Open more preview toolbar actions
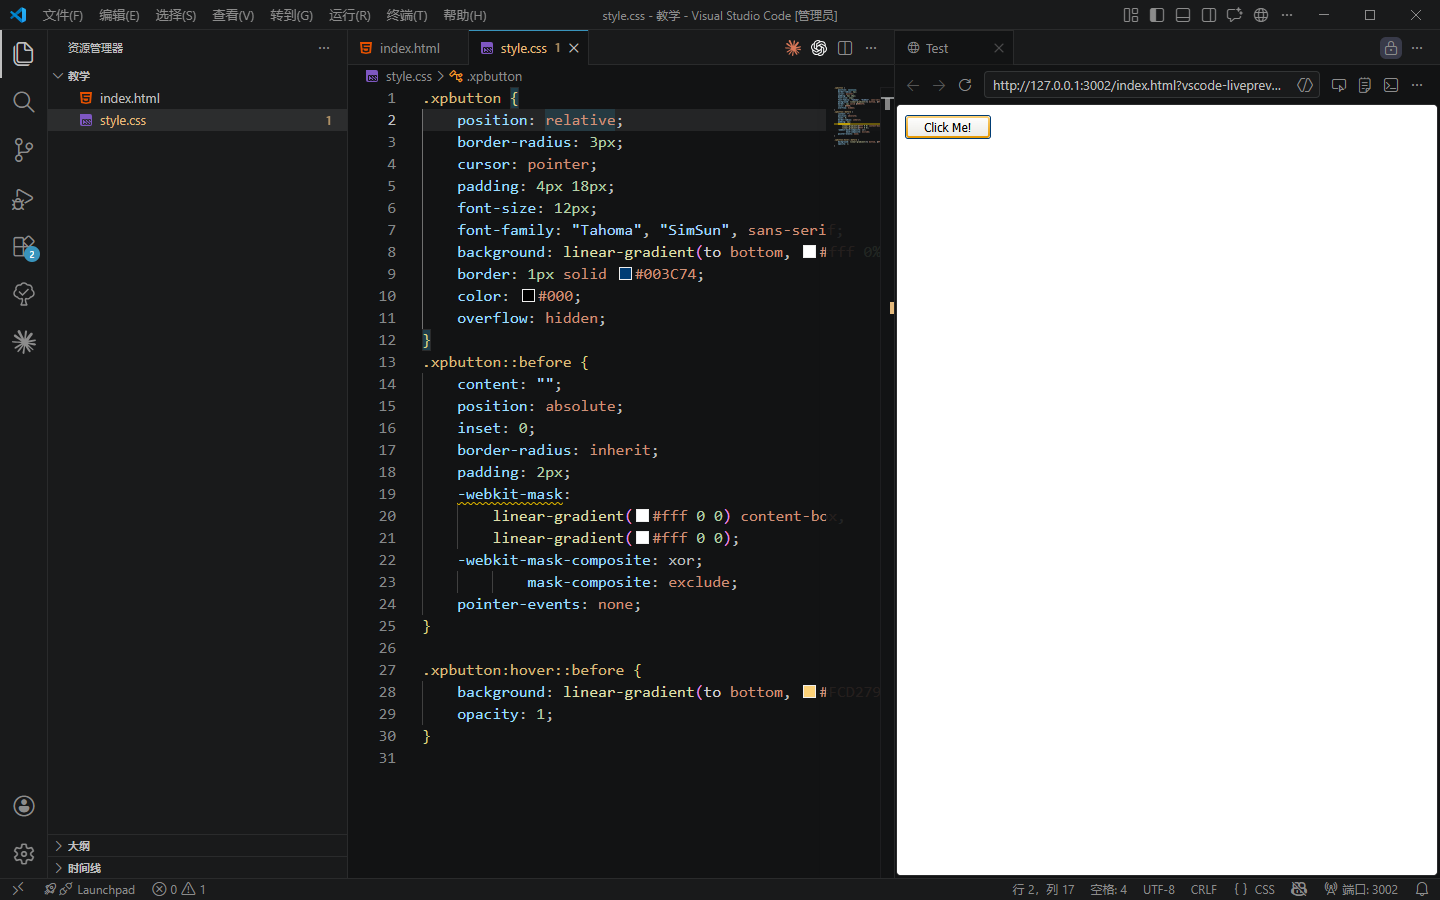This screenshot has width=1440, height=900. tap(1417, 85)
